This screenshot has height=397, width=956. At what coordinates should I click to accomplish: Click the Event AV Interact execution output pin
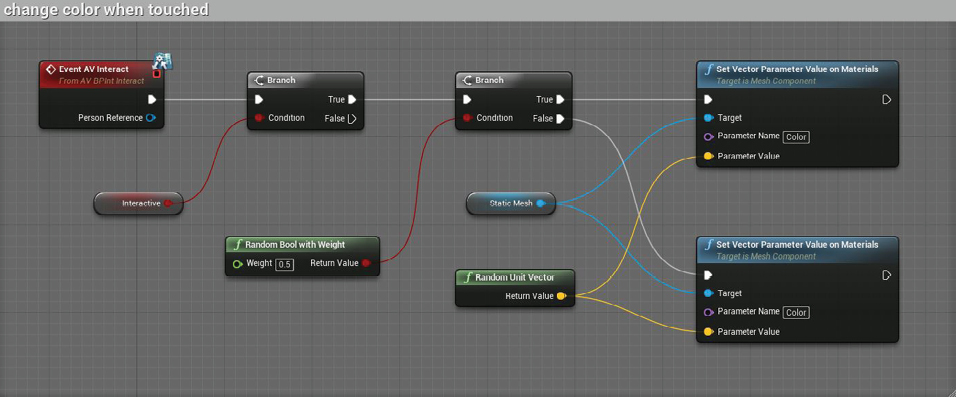pos(152,99)
